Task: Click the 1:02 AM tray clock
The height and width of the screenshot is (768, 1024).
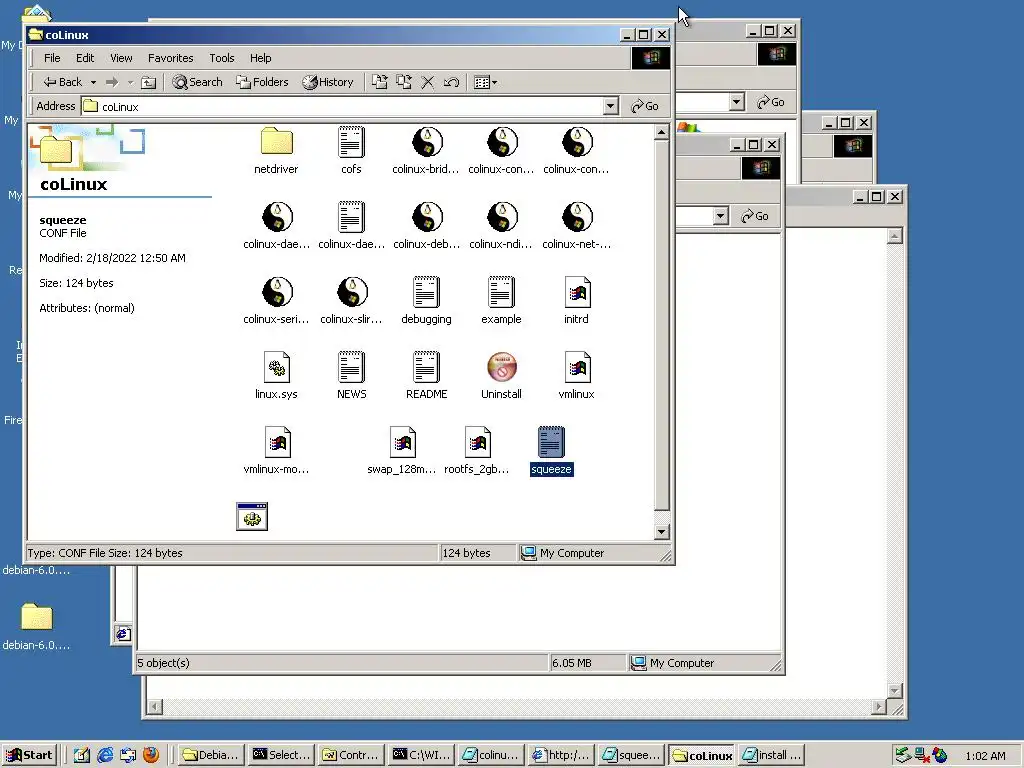Action: pos(985,756)
